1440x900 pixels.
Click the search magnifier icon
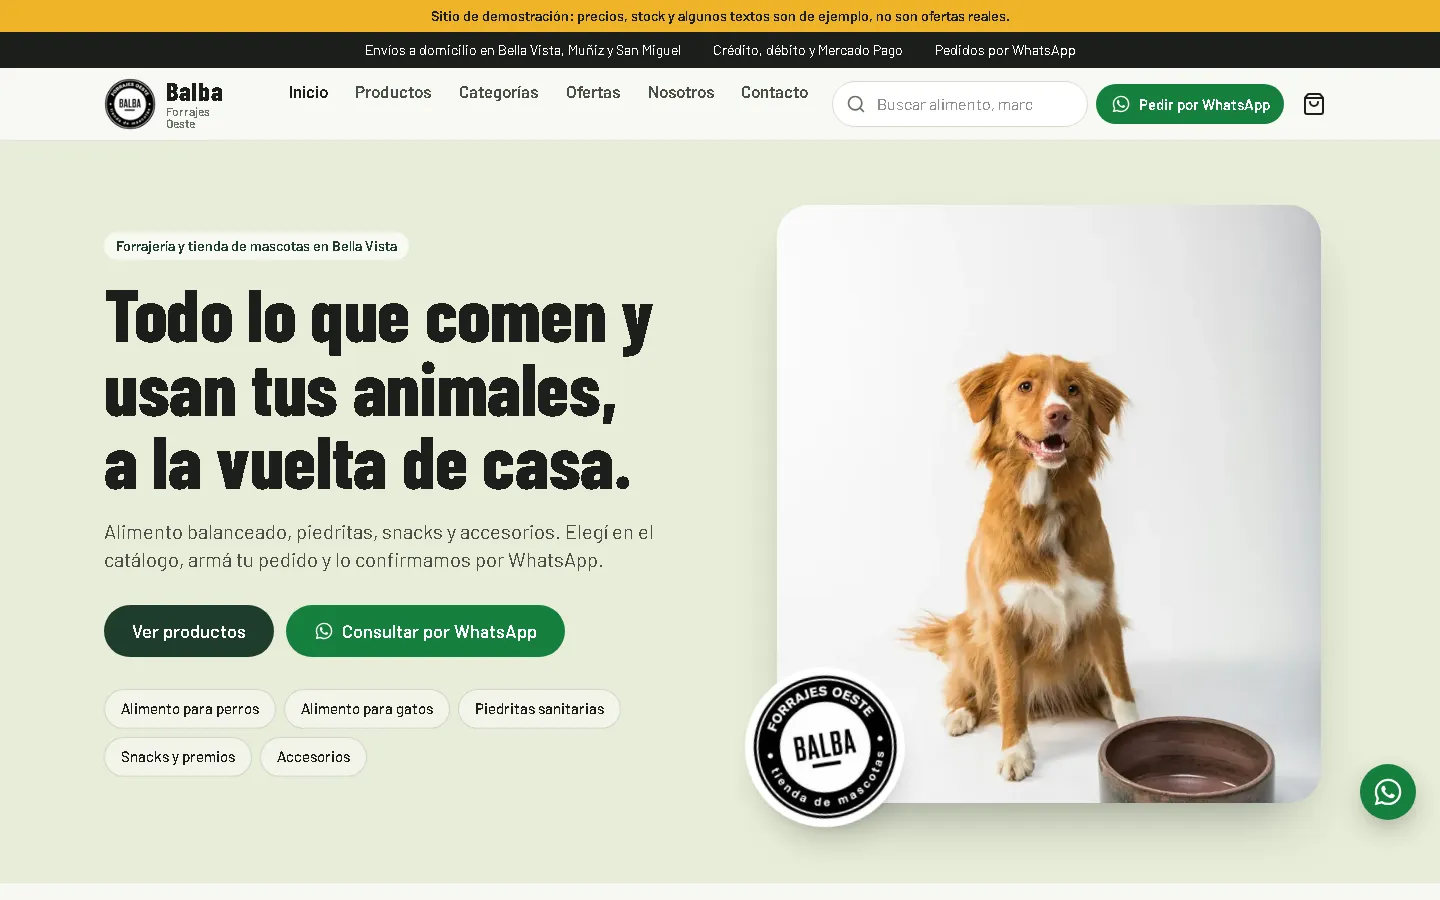coord(856,104)
